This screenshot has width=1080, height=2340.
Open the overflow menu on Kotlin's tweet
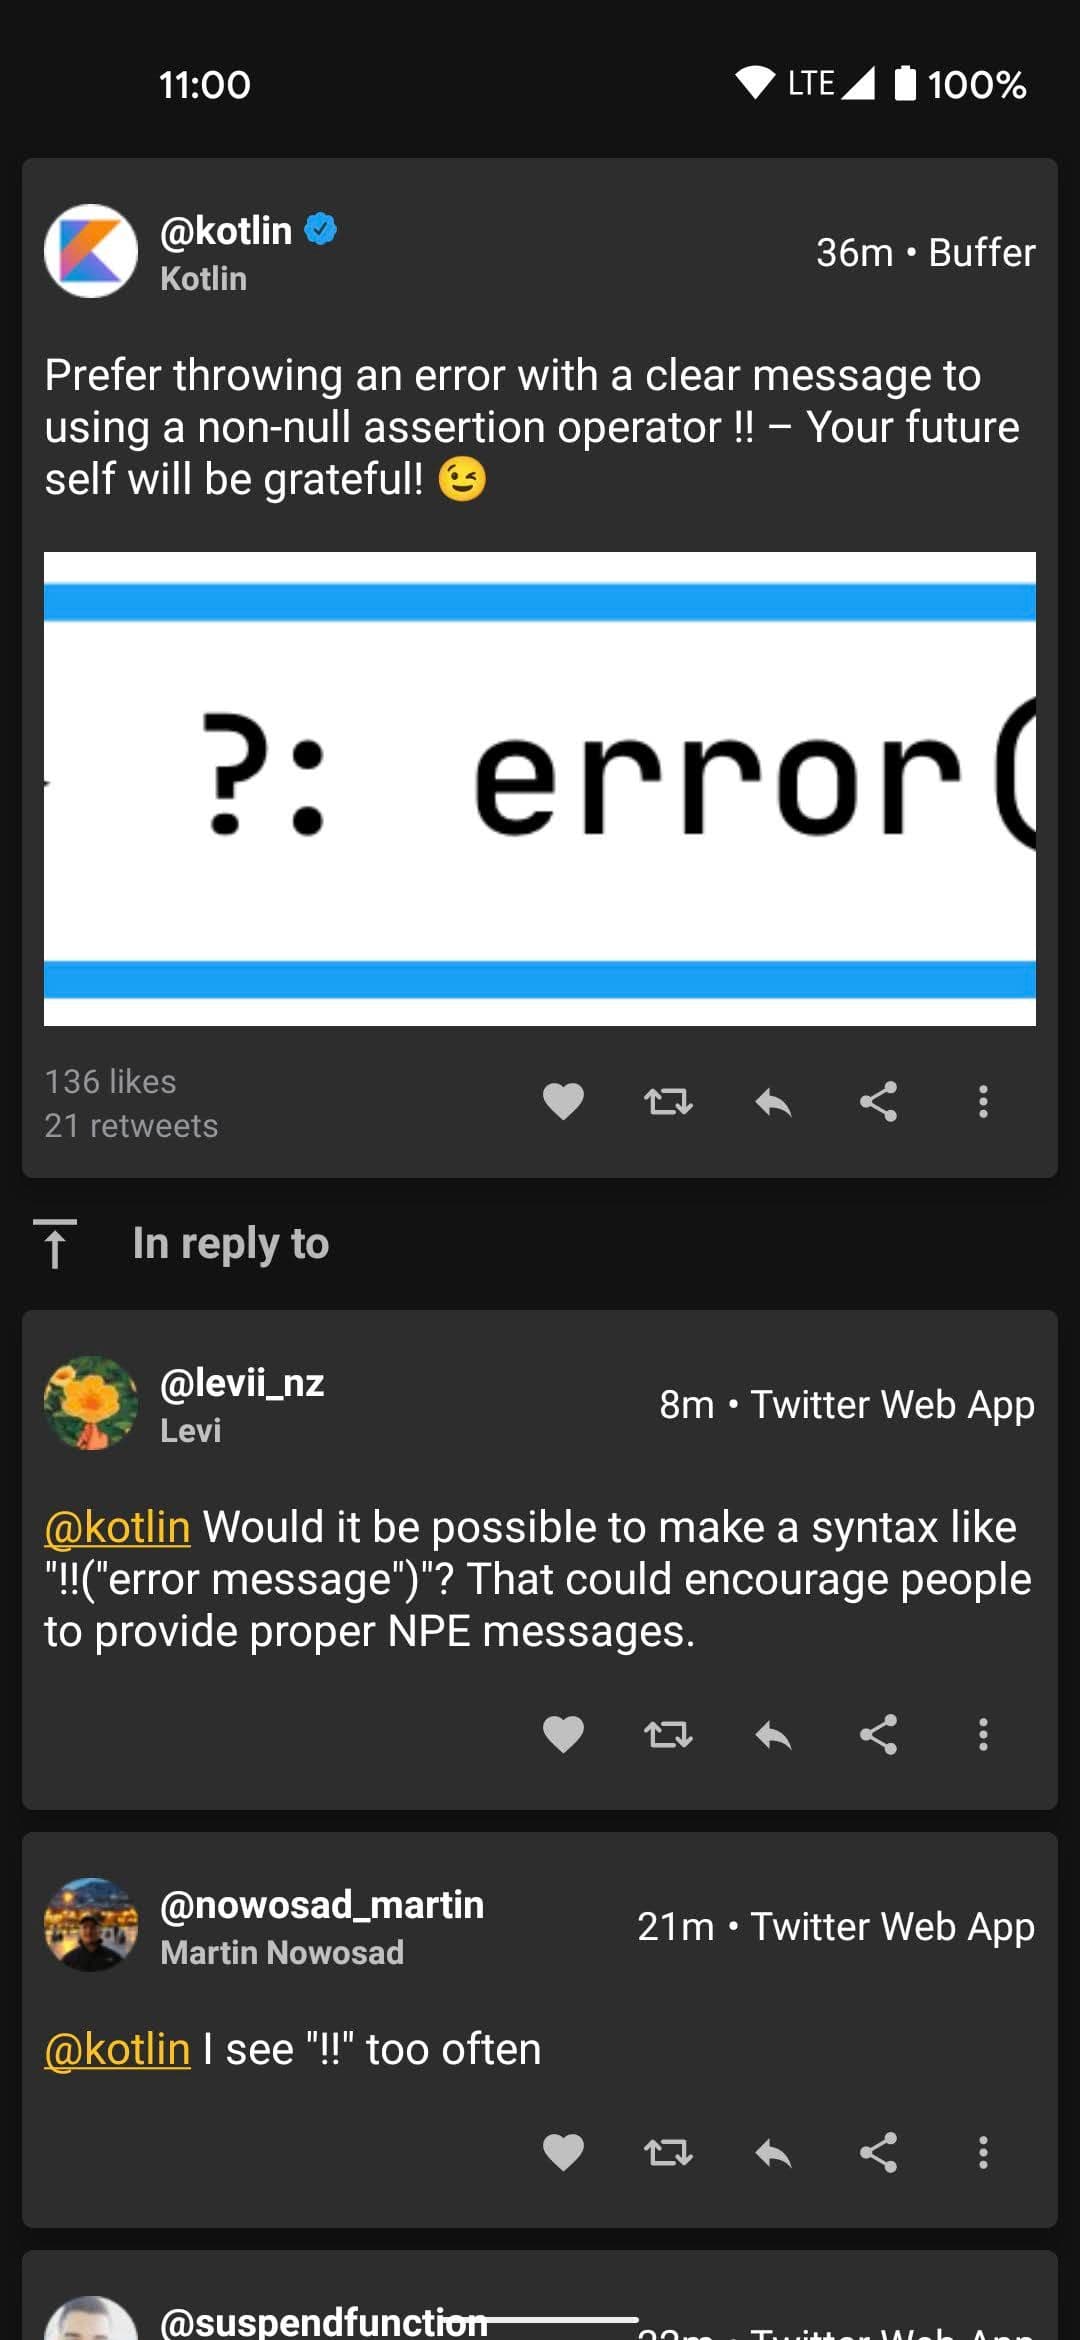[983, 1102]
